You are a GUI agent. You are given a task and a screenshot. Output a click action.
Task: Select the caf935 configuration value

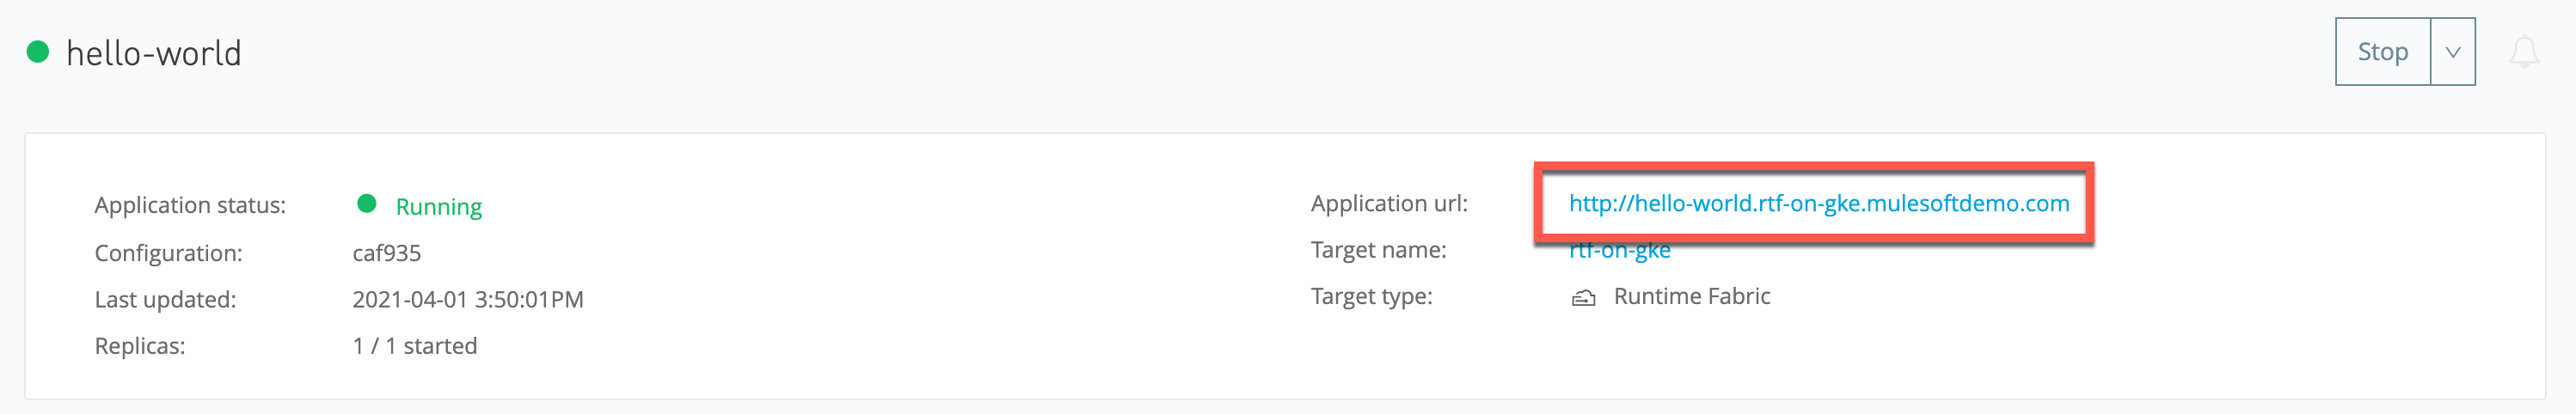tap(386, 254)
